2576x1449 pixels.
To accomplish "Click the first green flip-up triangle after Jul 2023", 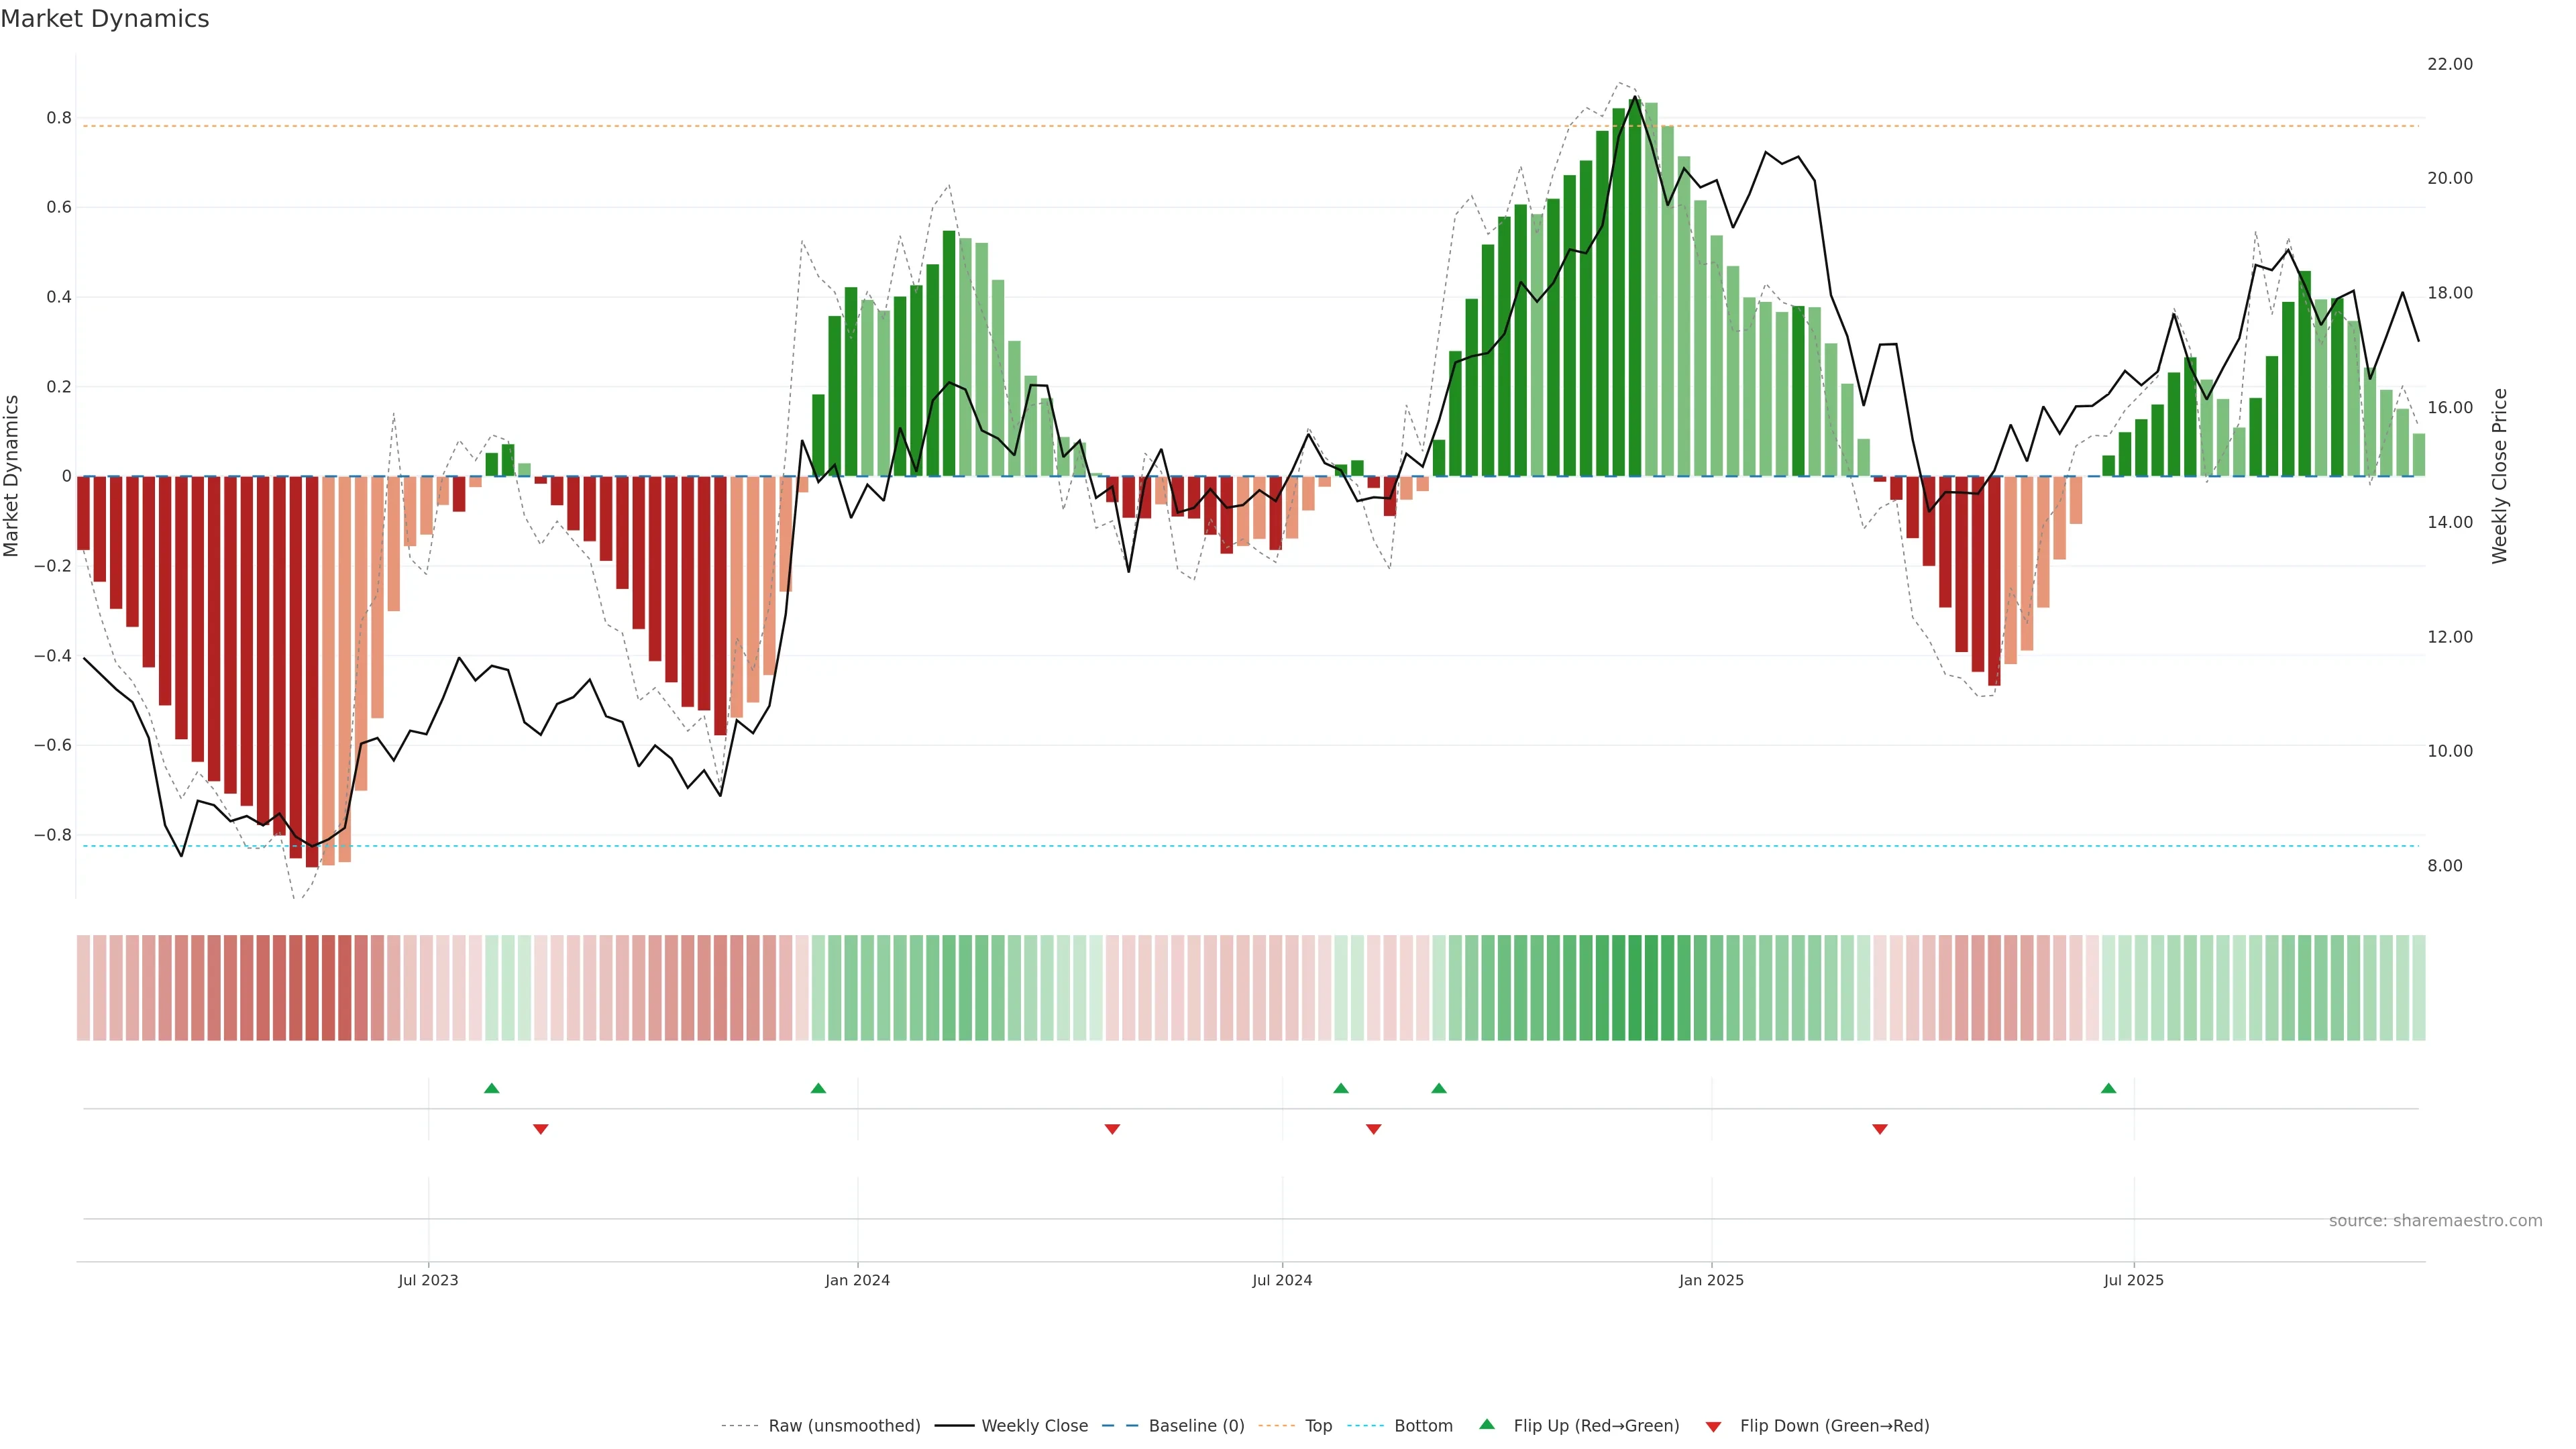I will coord(491,1088).
